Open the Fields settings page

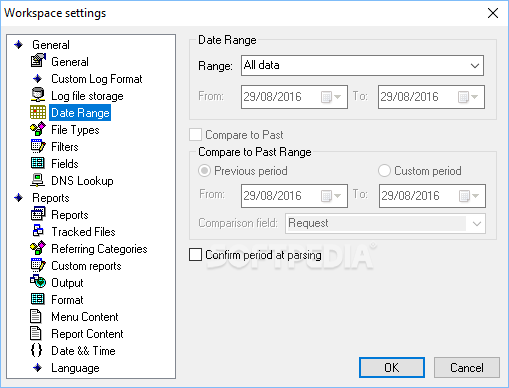click(x=65, y=164)
